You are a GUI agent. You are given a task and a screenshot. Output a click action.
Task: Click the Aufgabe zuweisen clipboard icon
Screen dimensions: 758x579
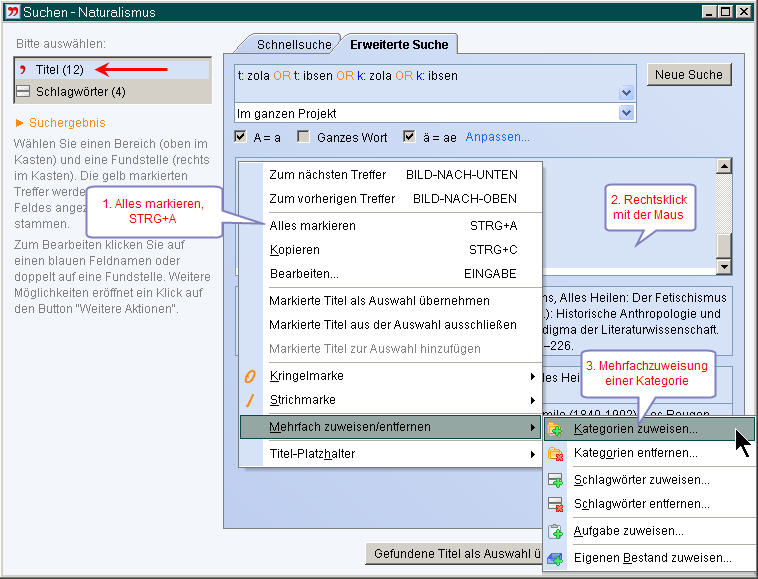point(555,531)
